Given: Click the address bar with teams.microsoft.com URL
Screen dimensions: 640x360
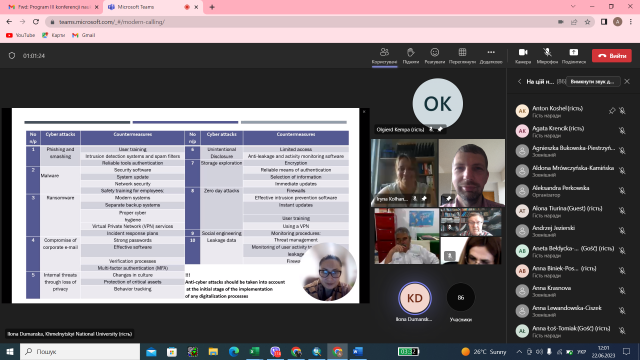Looking at the screenshot, I should [x=302, y=22].
